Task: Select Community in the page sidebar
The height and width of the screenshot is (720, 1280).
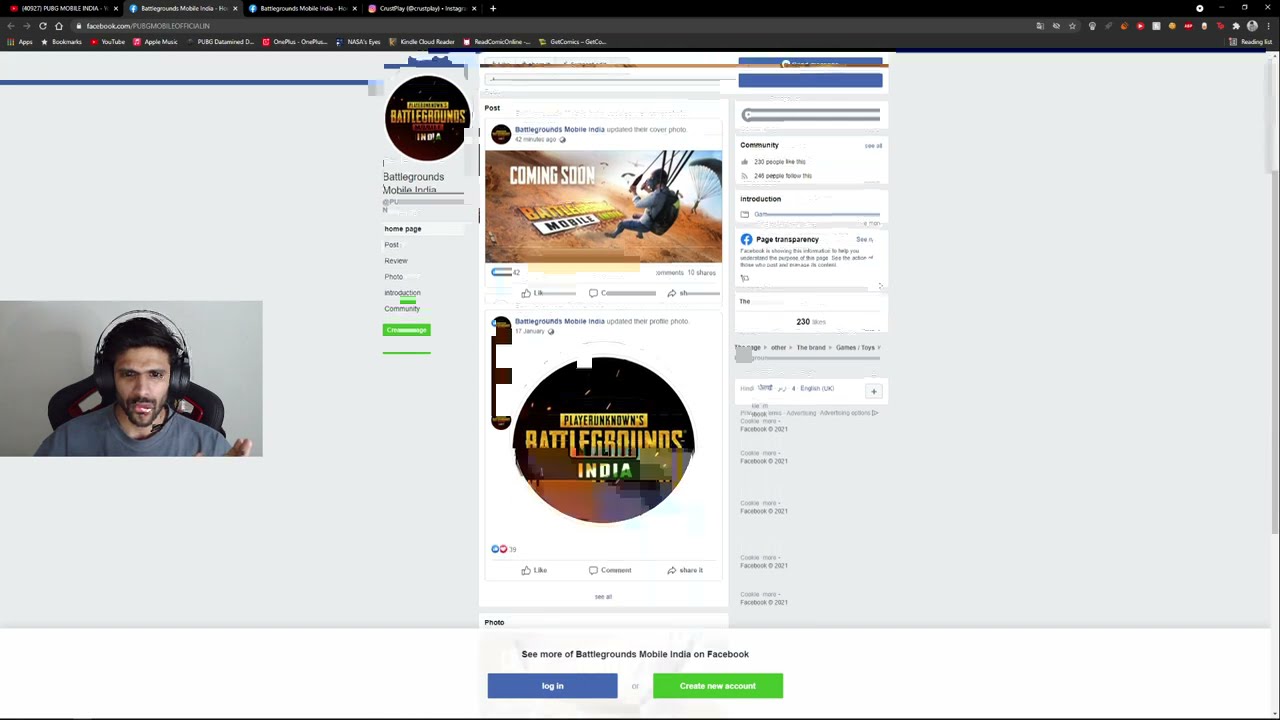Action: click(x=402, y=309)
